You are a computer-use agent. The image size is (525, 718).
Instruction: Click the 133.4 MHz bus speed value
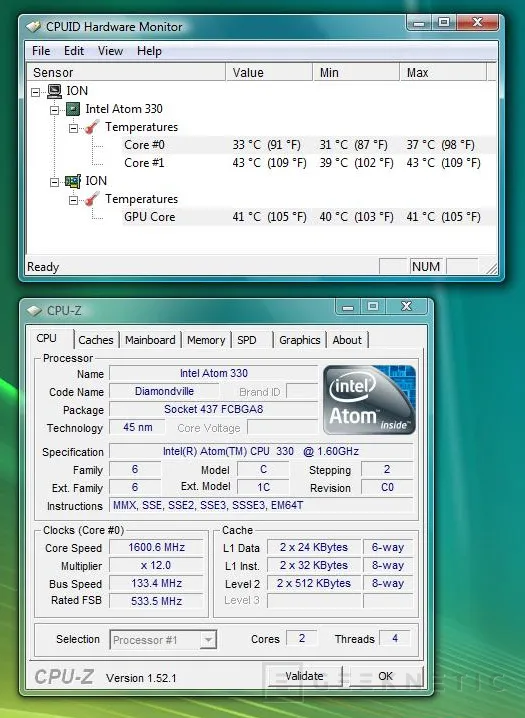click(157, 583)
